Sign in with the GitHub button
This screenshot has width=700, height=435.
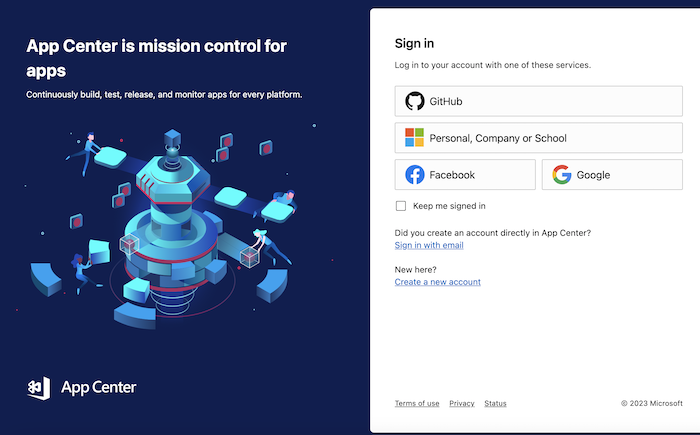[538, 101]
